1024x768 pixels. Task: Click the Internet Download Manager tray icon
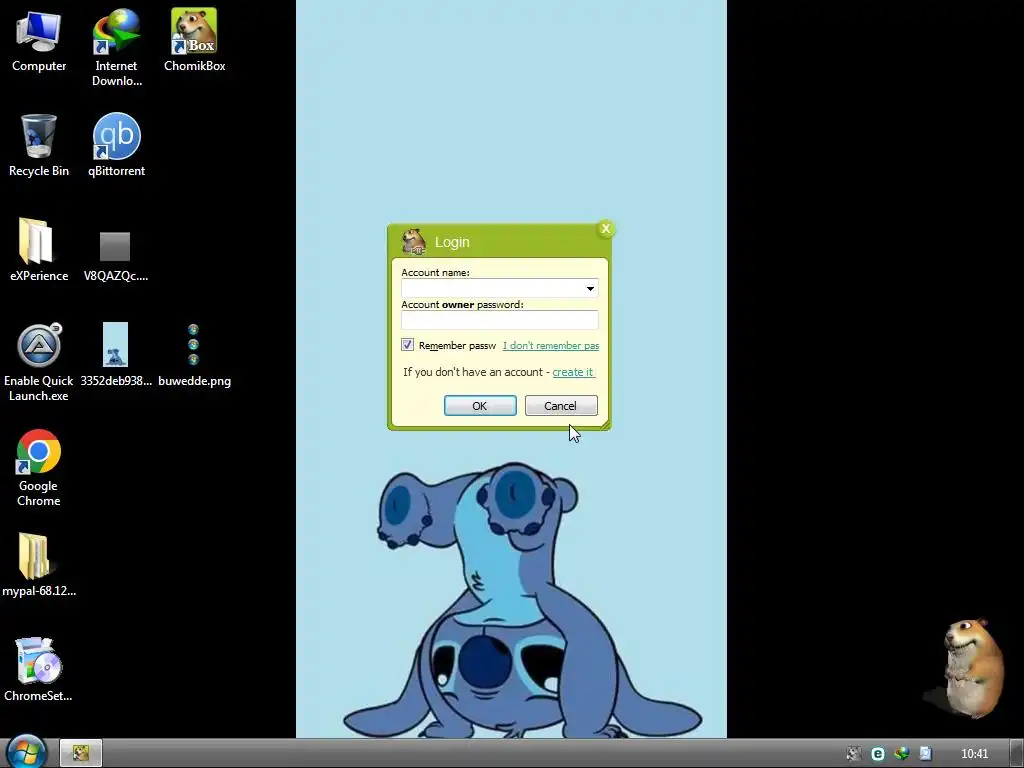[x=901, y=754]
